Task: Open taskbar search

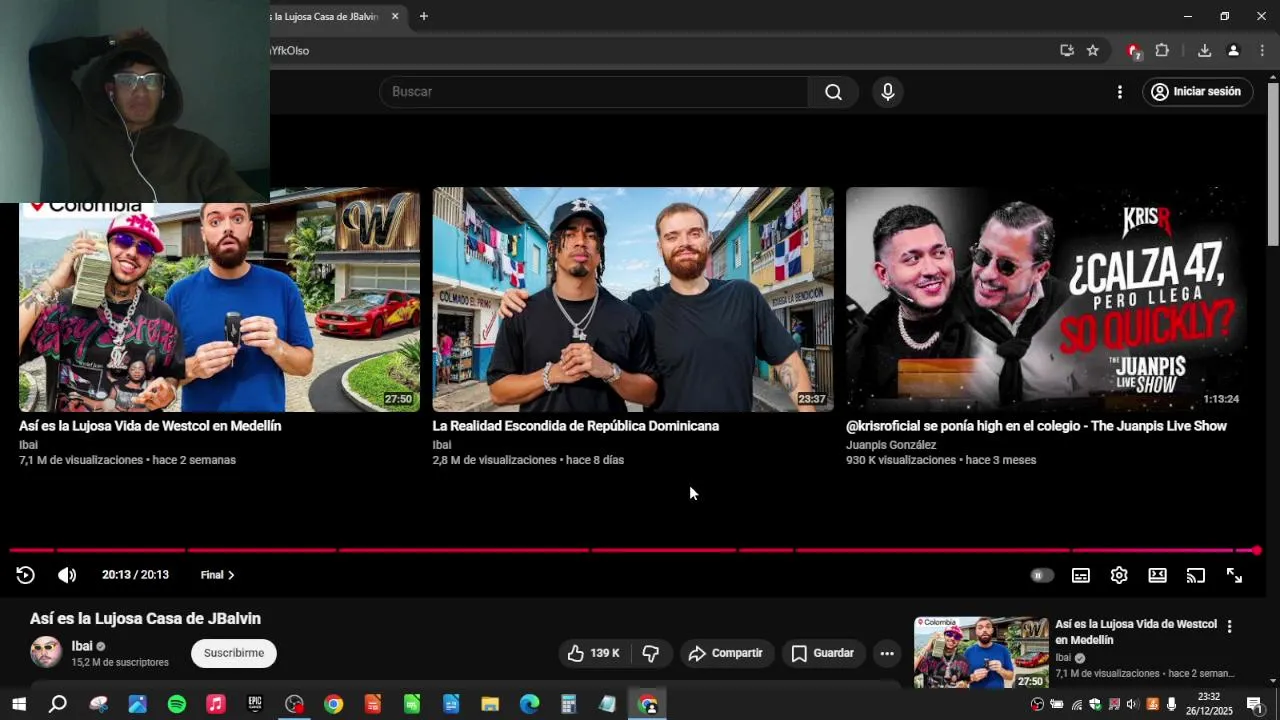Action: (58, 704)
